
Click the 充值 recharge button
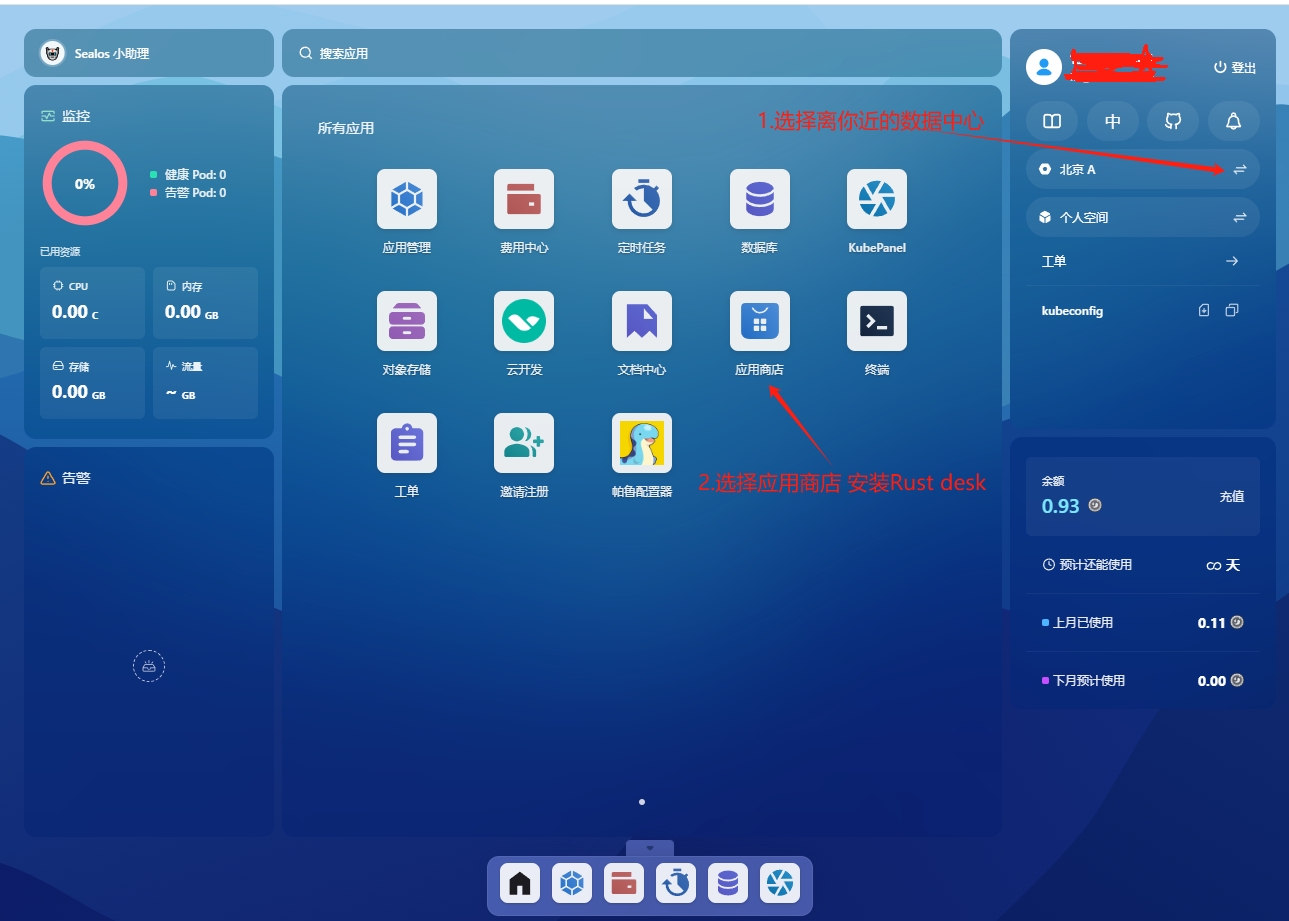pyautogui.click(x=1232, y=496)
